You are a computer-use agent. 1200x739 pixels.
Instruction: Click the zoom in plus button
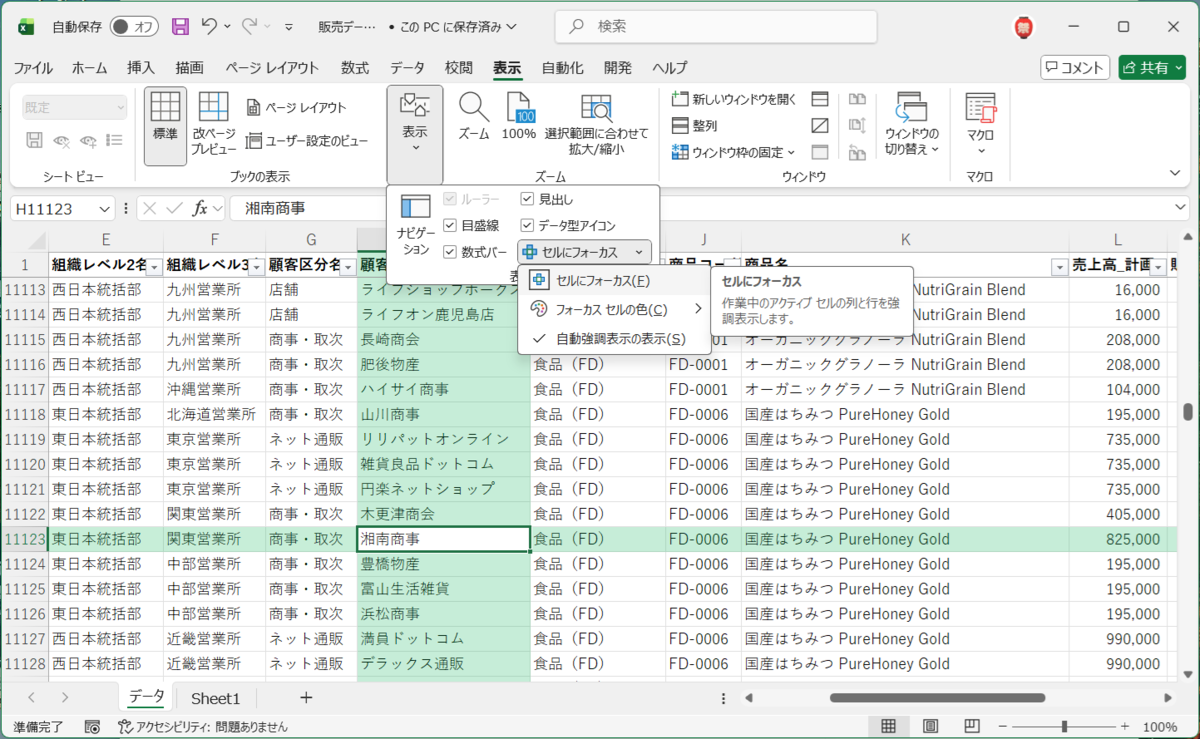pyautogui.click(x=1125, y=726)
